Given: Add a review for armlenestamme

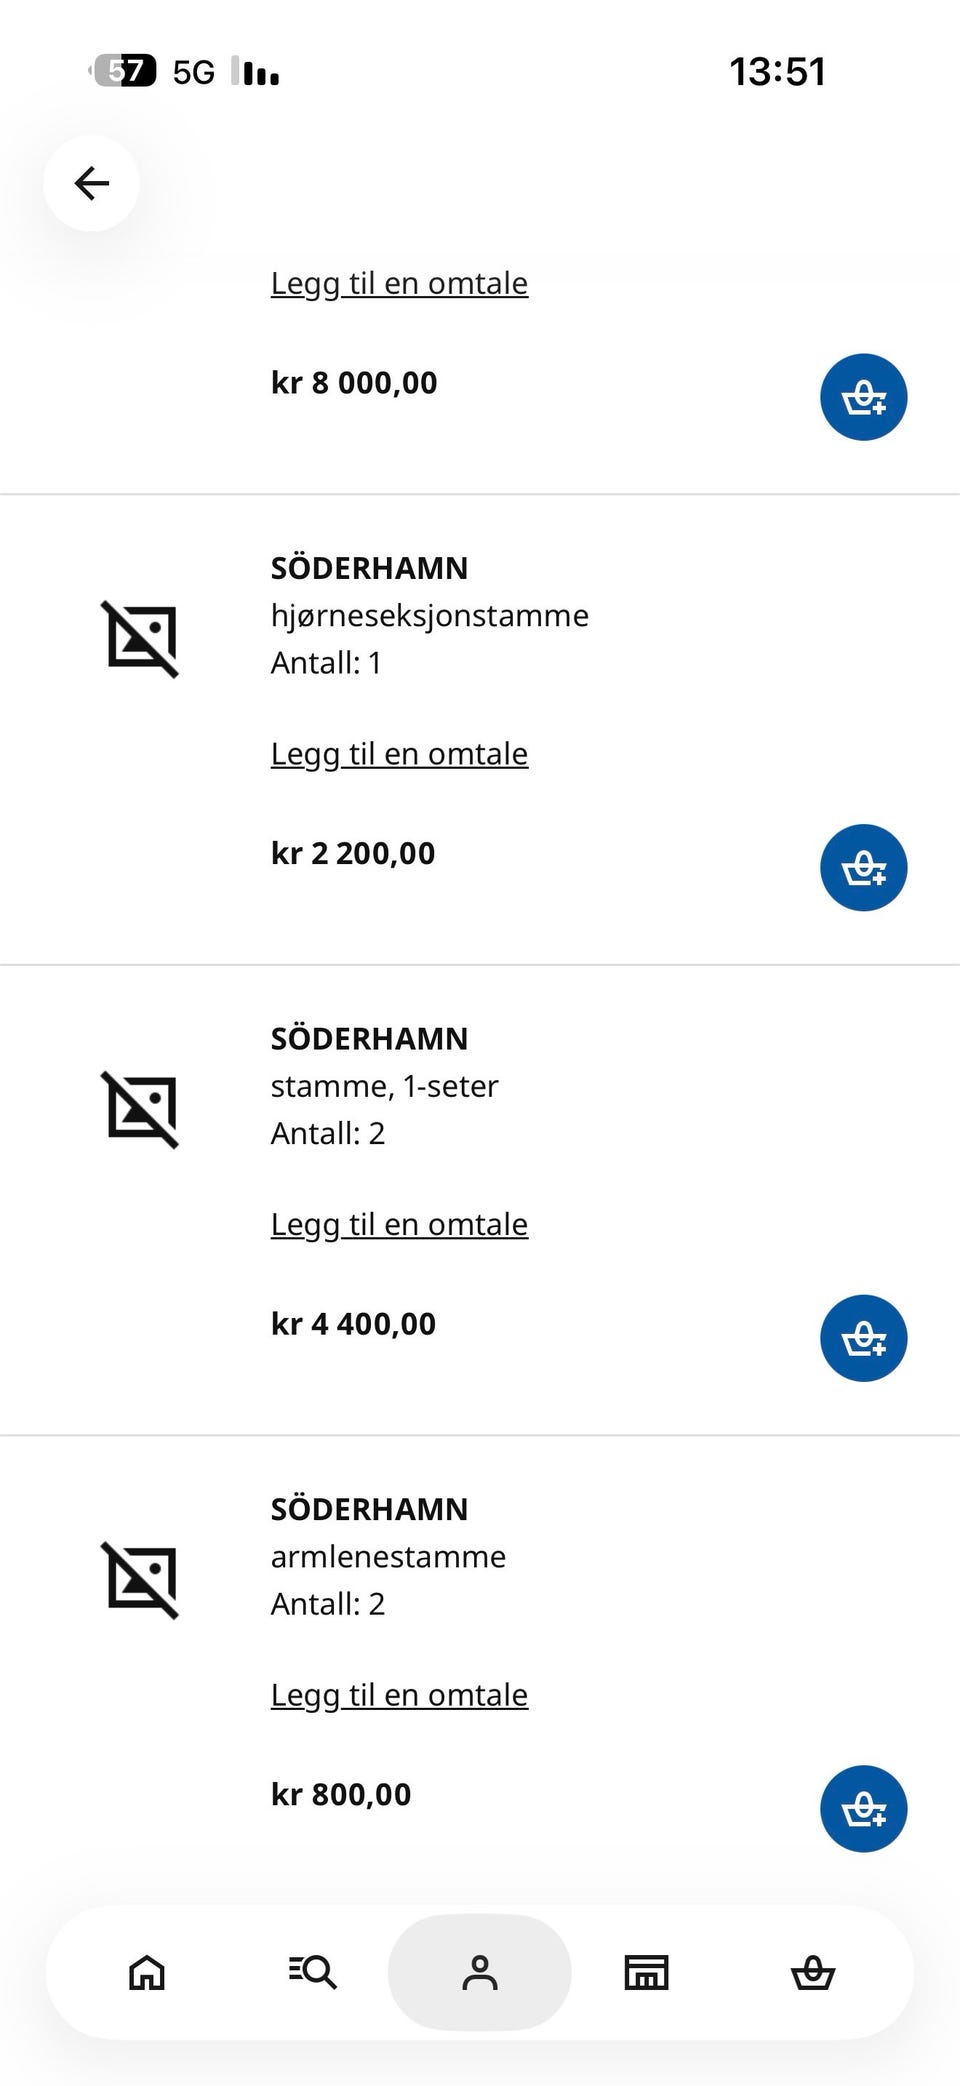Looking at the screenshot, I should coord(399,1695).
